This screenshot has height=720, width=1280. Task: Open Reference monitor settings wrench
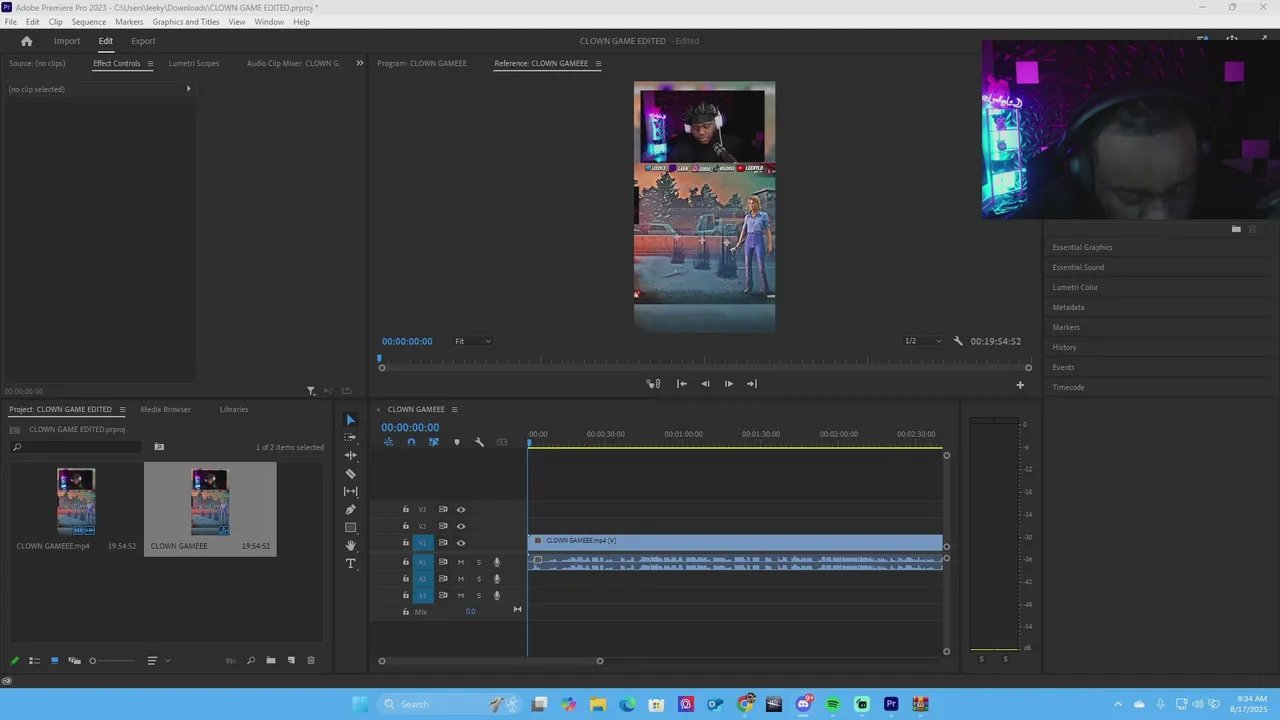pyautogui.click(x=958, y=341)
